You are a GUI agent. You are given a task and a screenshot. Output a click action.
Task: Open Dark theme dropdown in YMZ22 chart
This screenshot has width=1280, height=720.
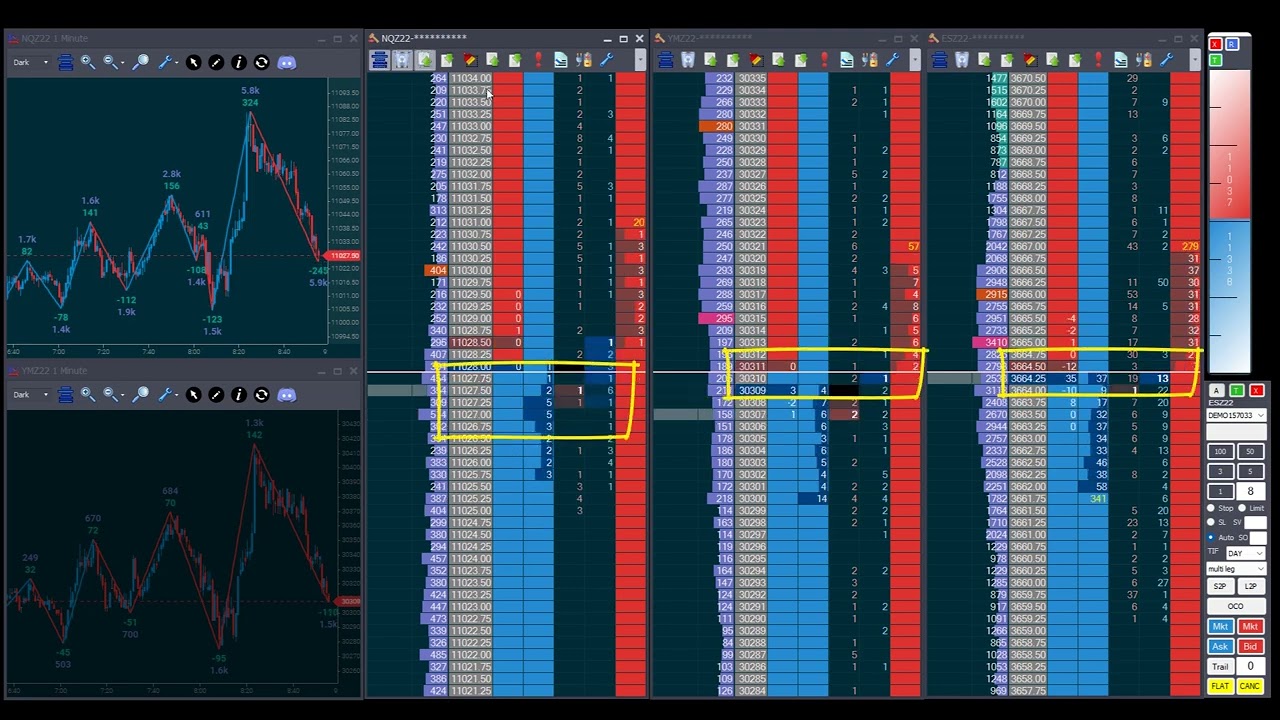[30, 395]
